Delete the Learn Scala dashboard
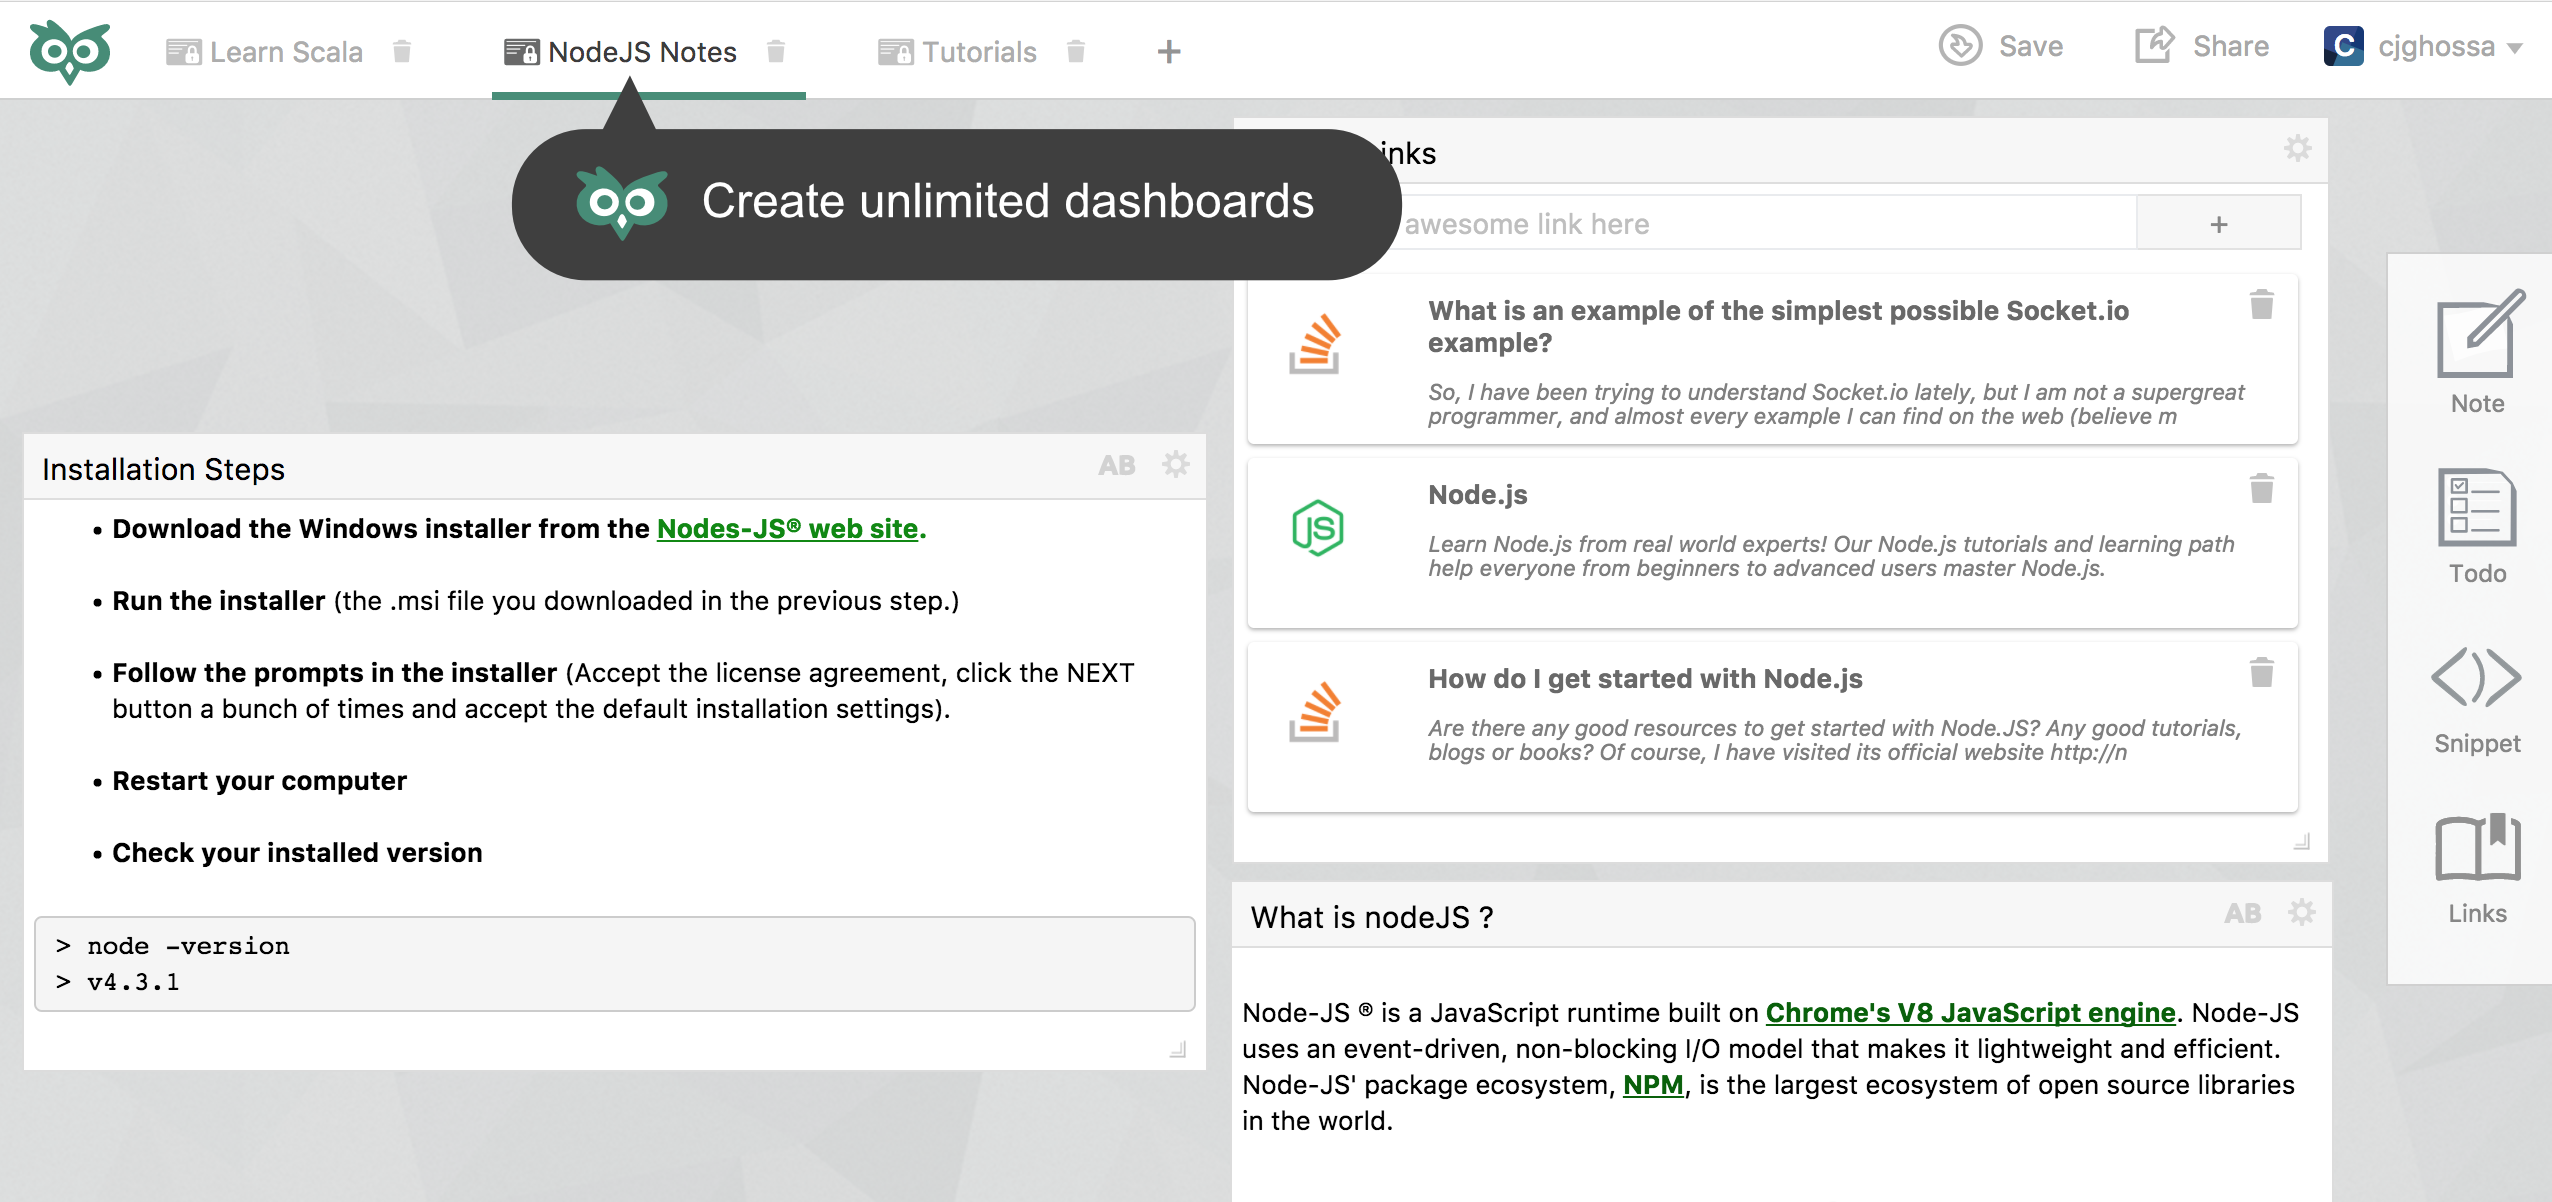This screenshot has height=1202, width=2552. click(x=402, y=51)
